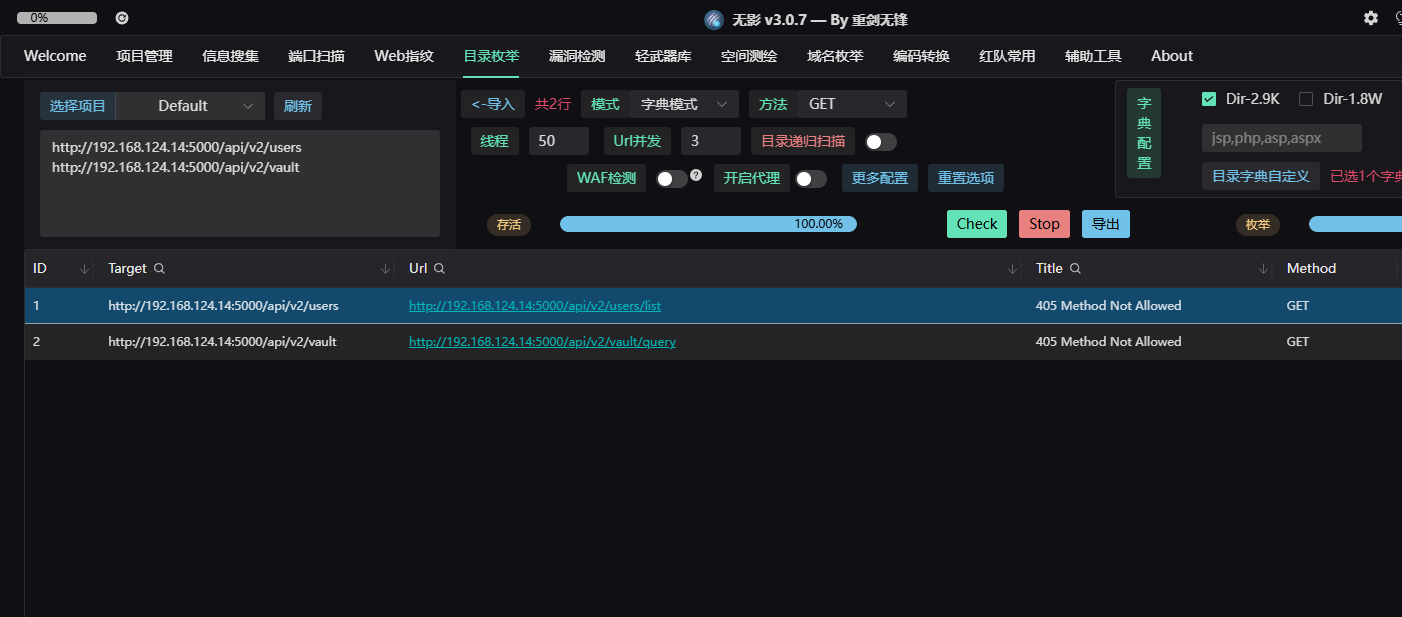Click the search icon next to Target header
The image size is (1402, 617).
(x=159, y=269)
